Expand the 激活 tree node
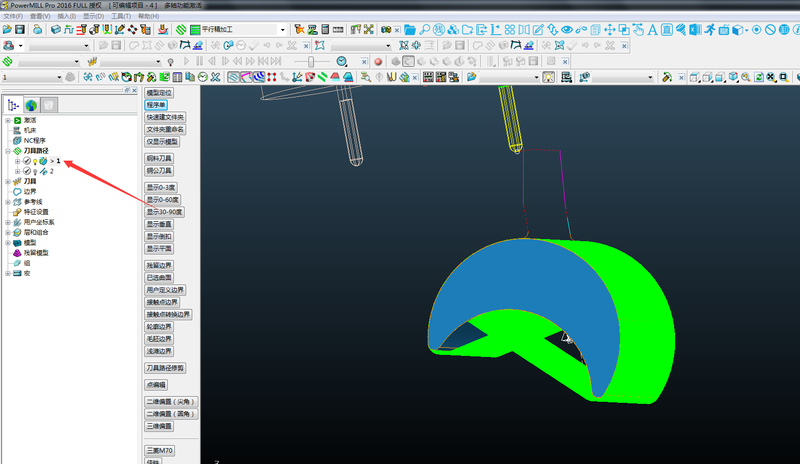Screen dimensions: 800x464 [8, 120]
